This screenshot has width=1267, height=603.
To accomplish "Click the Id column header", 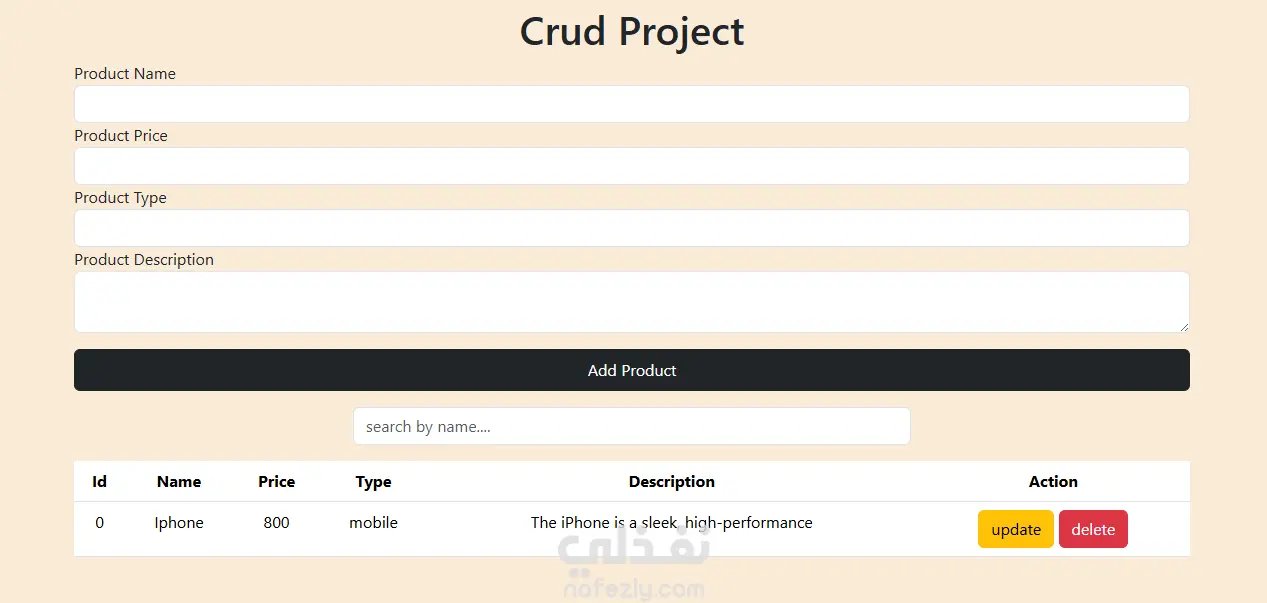I will tap(100, 482).
